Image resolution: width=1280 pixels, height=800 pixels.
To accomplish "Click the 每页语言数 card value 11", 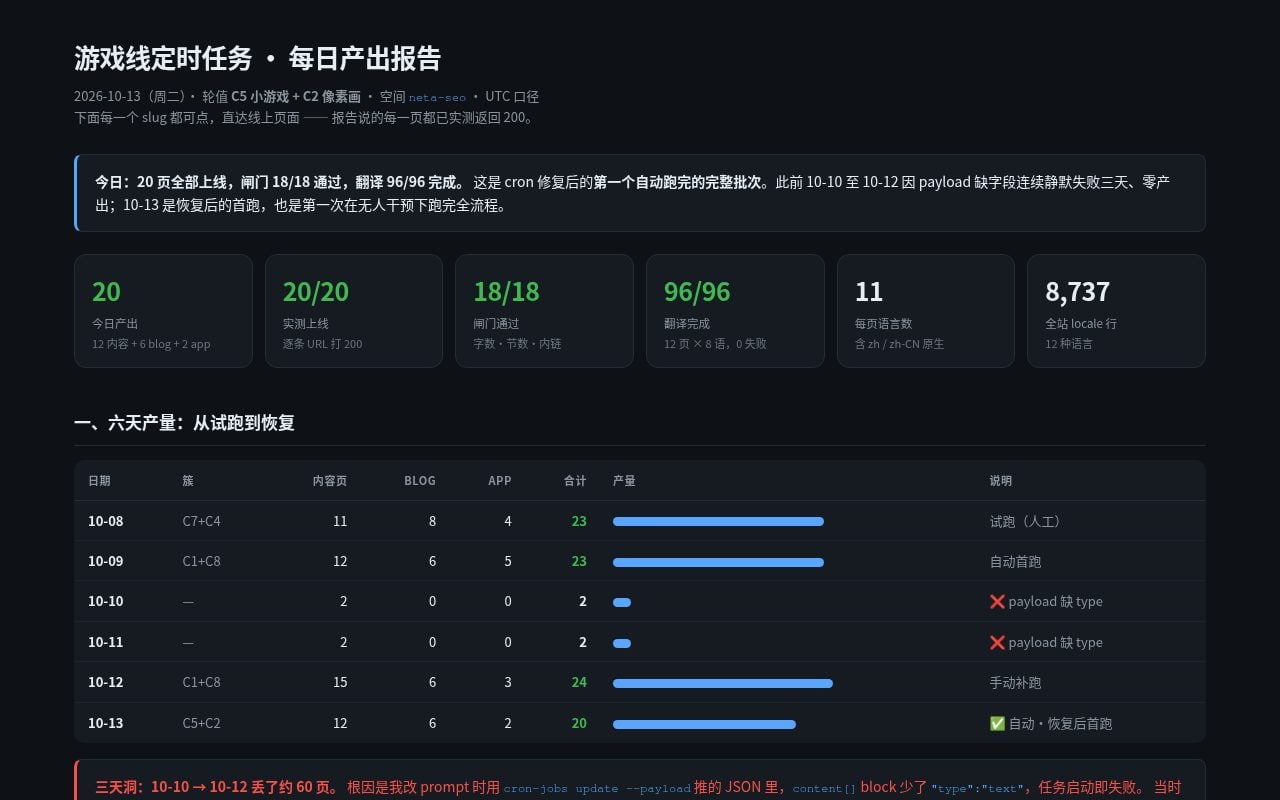I will (869, 291).
